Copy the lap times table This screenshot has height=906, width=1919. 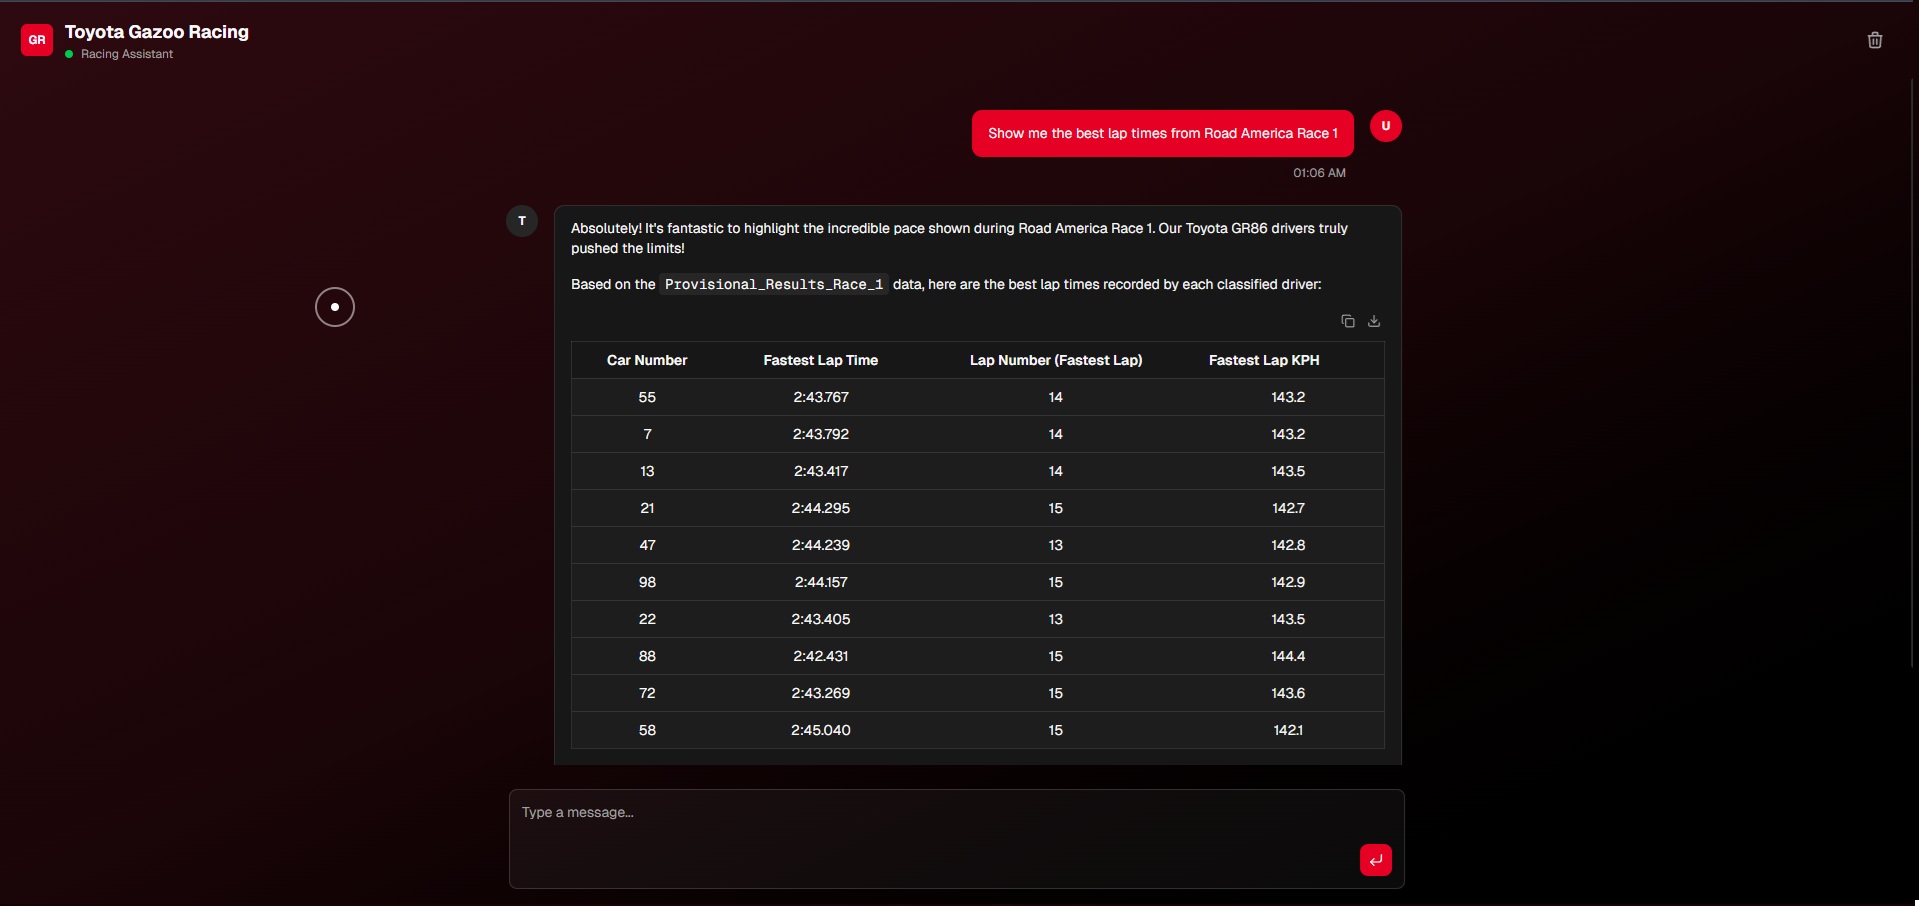coord(1348,321)
